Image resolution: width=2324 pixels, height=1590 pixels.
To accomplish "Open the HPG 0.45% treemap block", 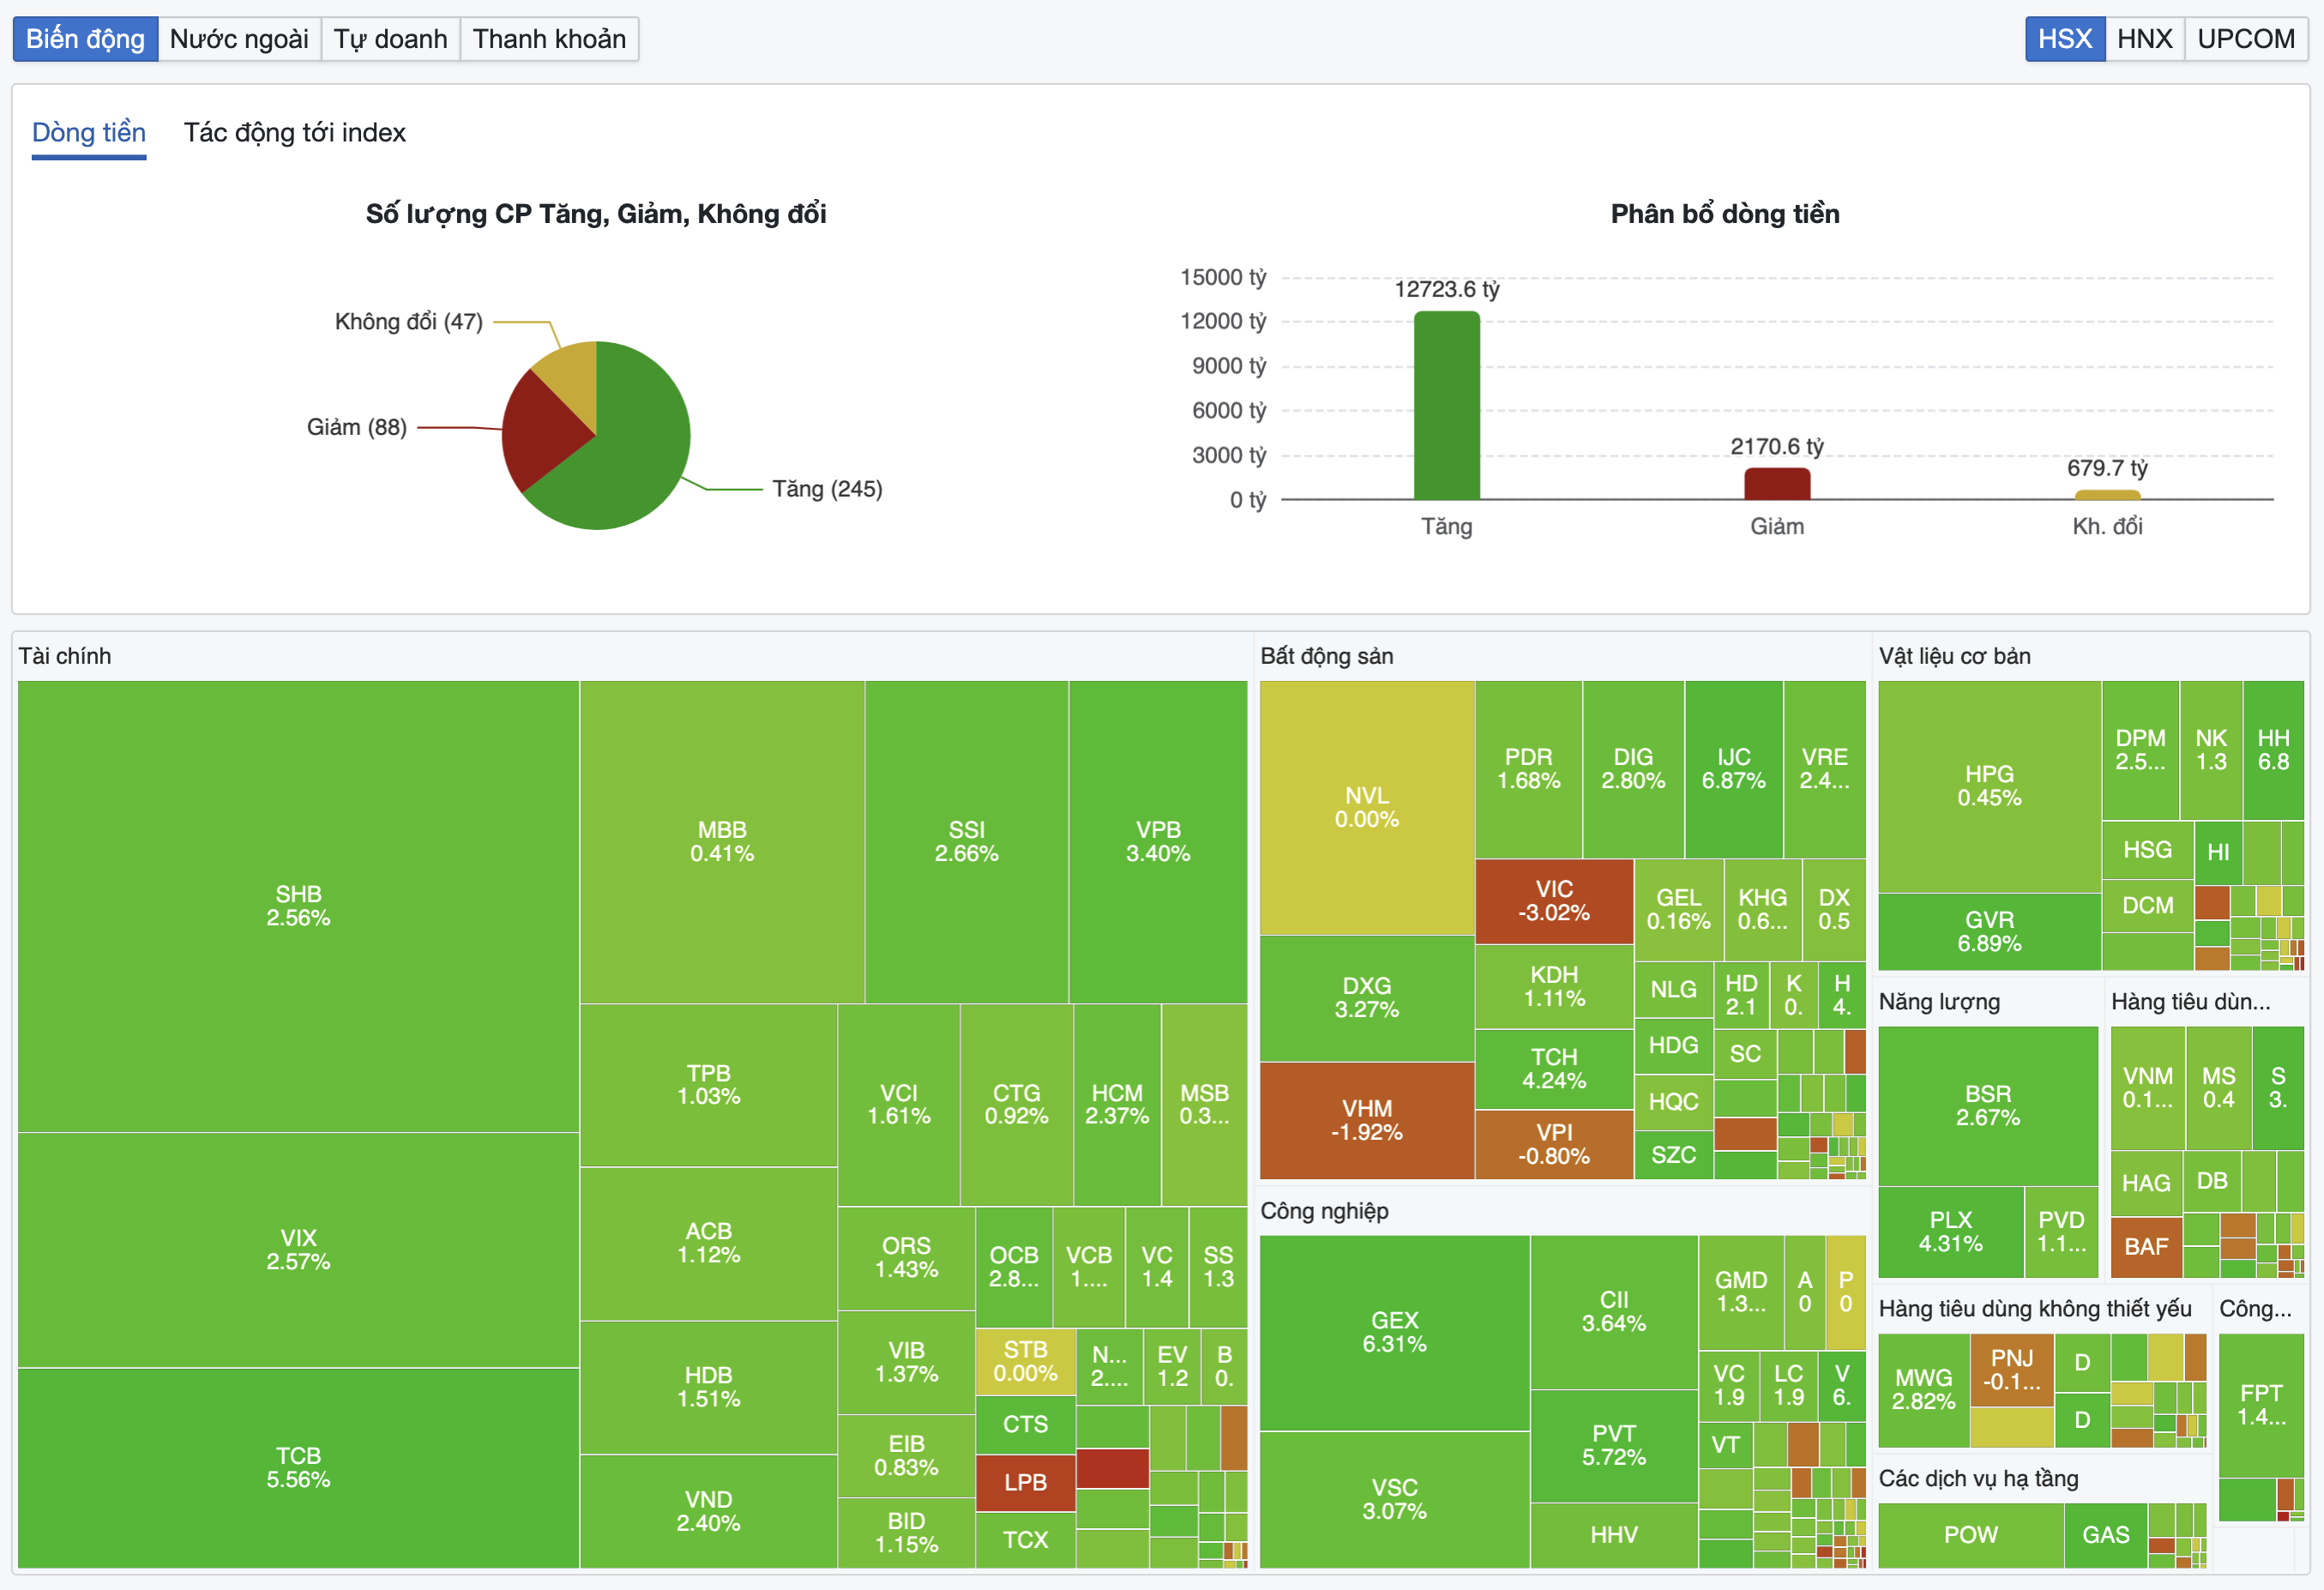I will (1989, 786).
